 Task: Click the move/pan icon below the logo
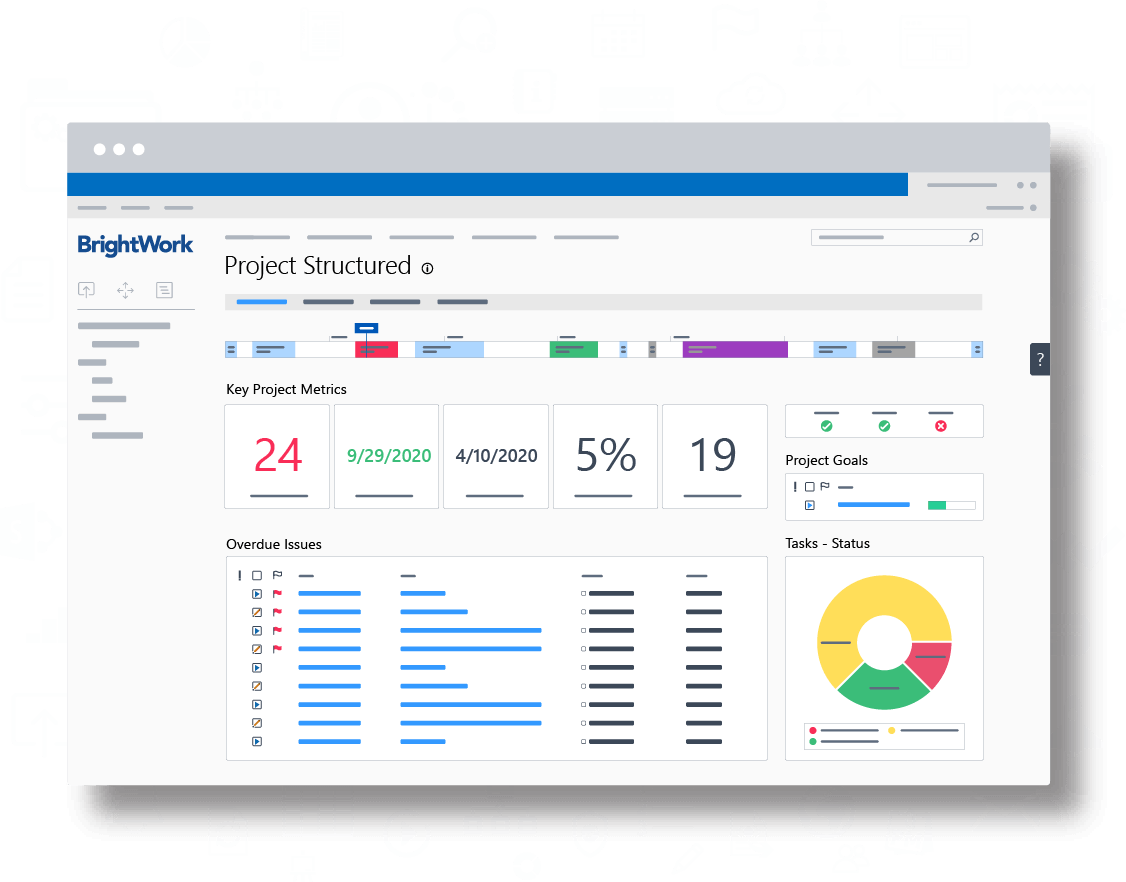(124, 289)
